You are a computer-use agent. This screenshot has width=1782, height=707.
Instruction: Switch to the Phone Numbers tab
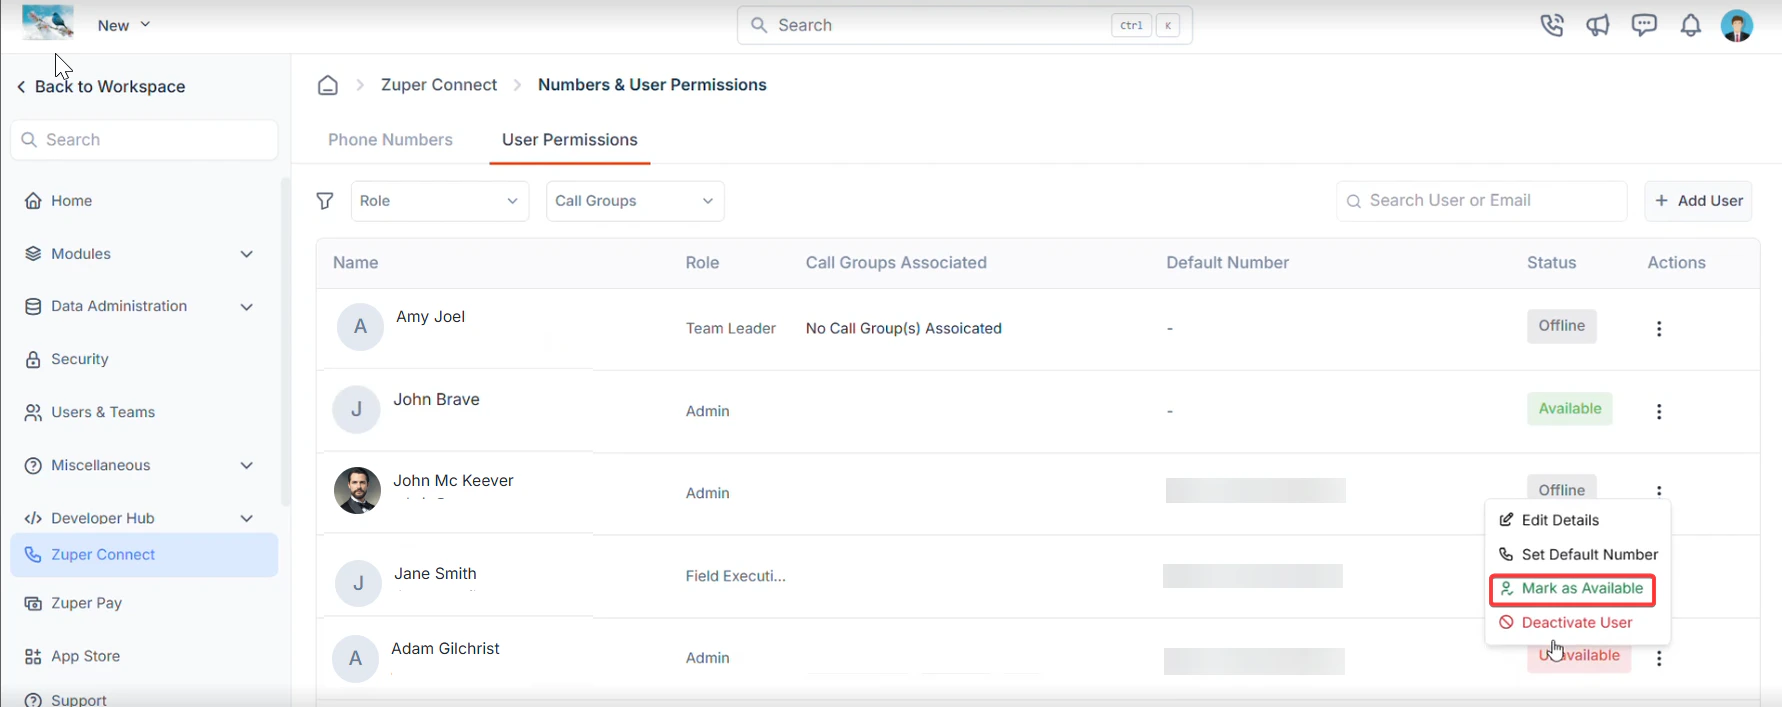(390, 140)
